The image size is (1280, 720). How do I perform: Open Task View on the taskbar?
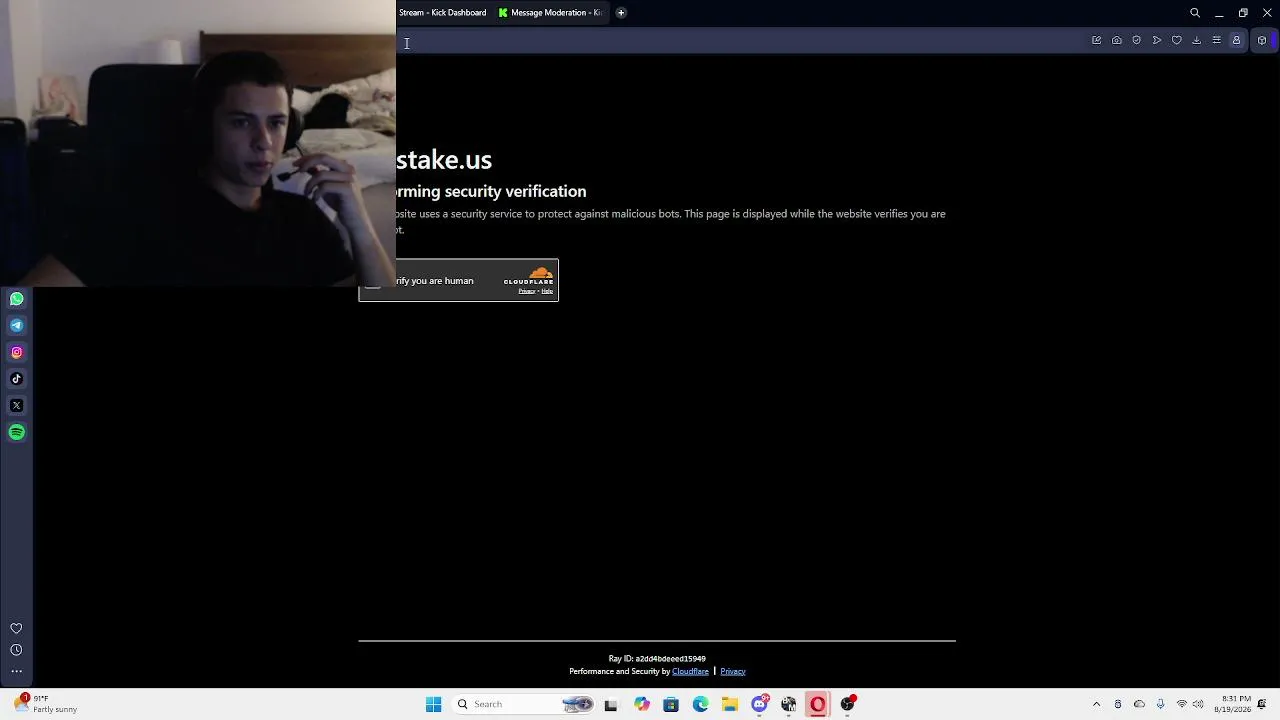[x=611, y=704]
